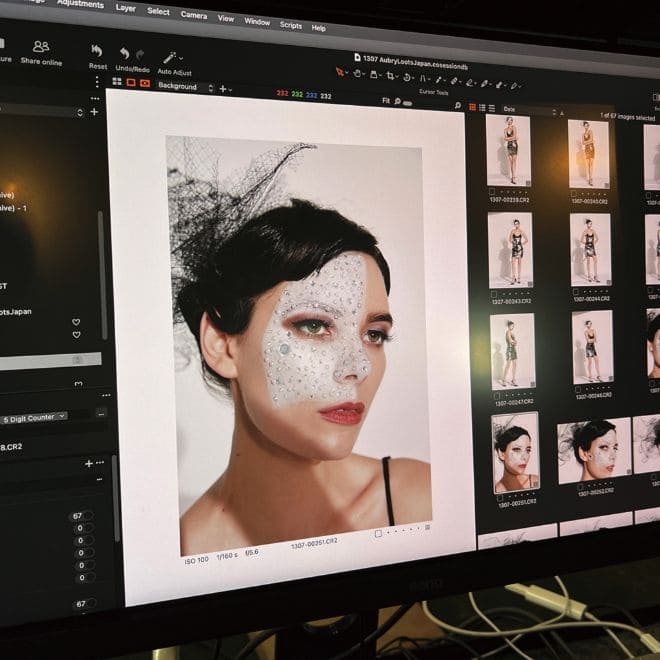Toggle color tag box under 1307-00248.CR2

pyautogui.click(x=580, y=389)
